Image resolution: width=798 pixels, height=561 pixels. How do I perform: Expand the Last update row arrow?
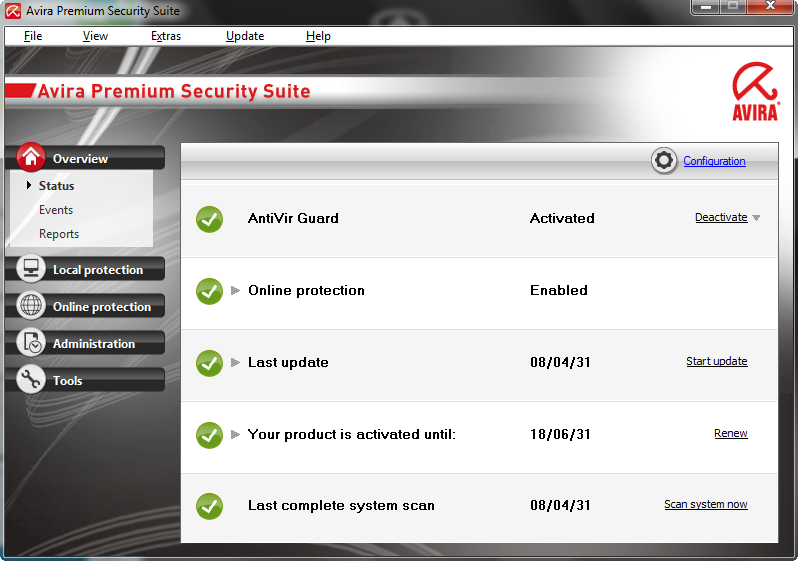[235, 362]
